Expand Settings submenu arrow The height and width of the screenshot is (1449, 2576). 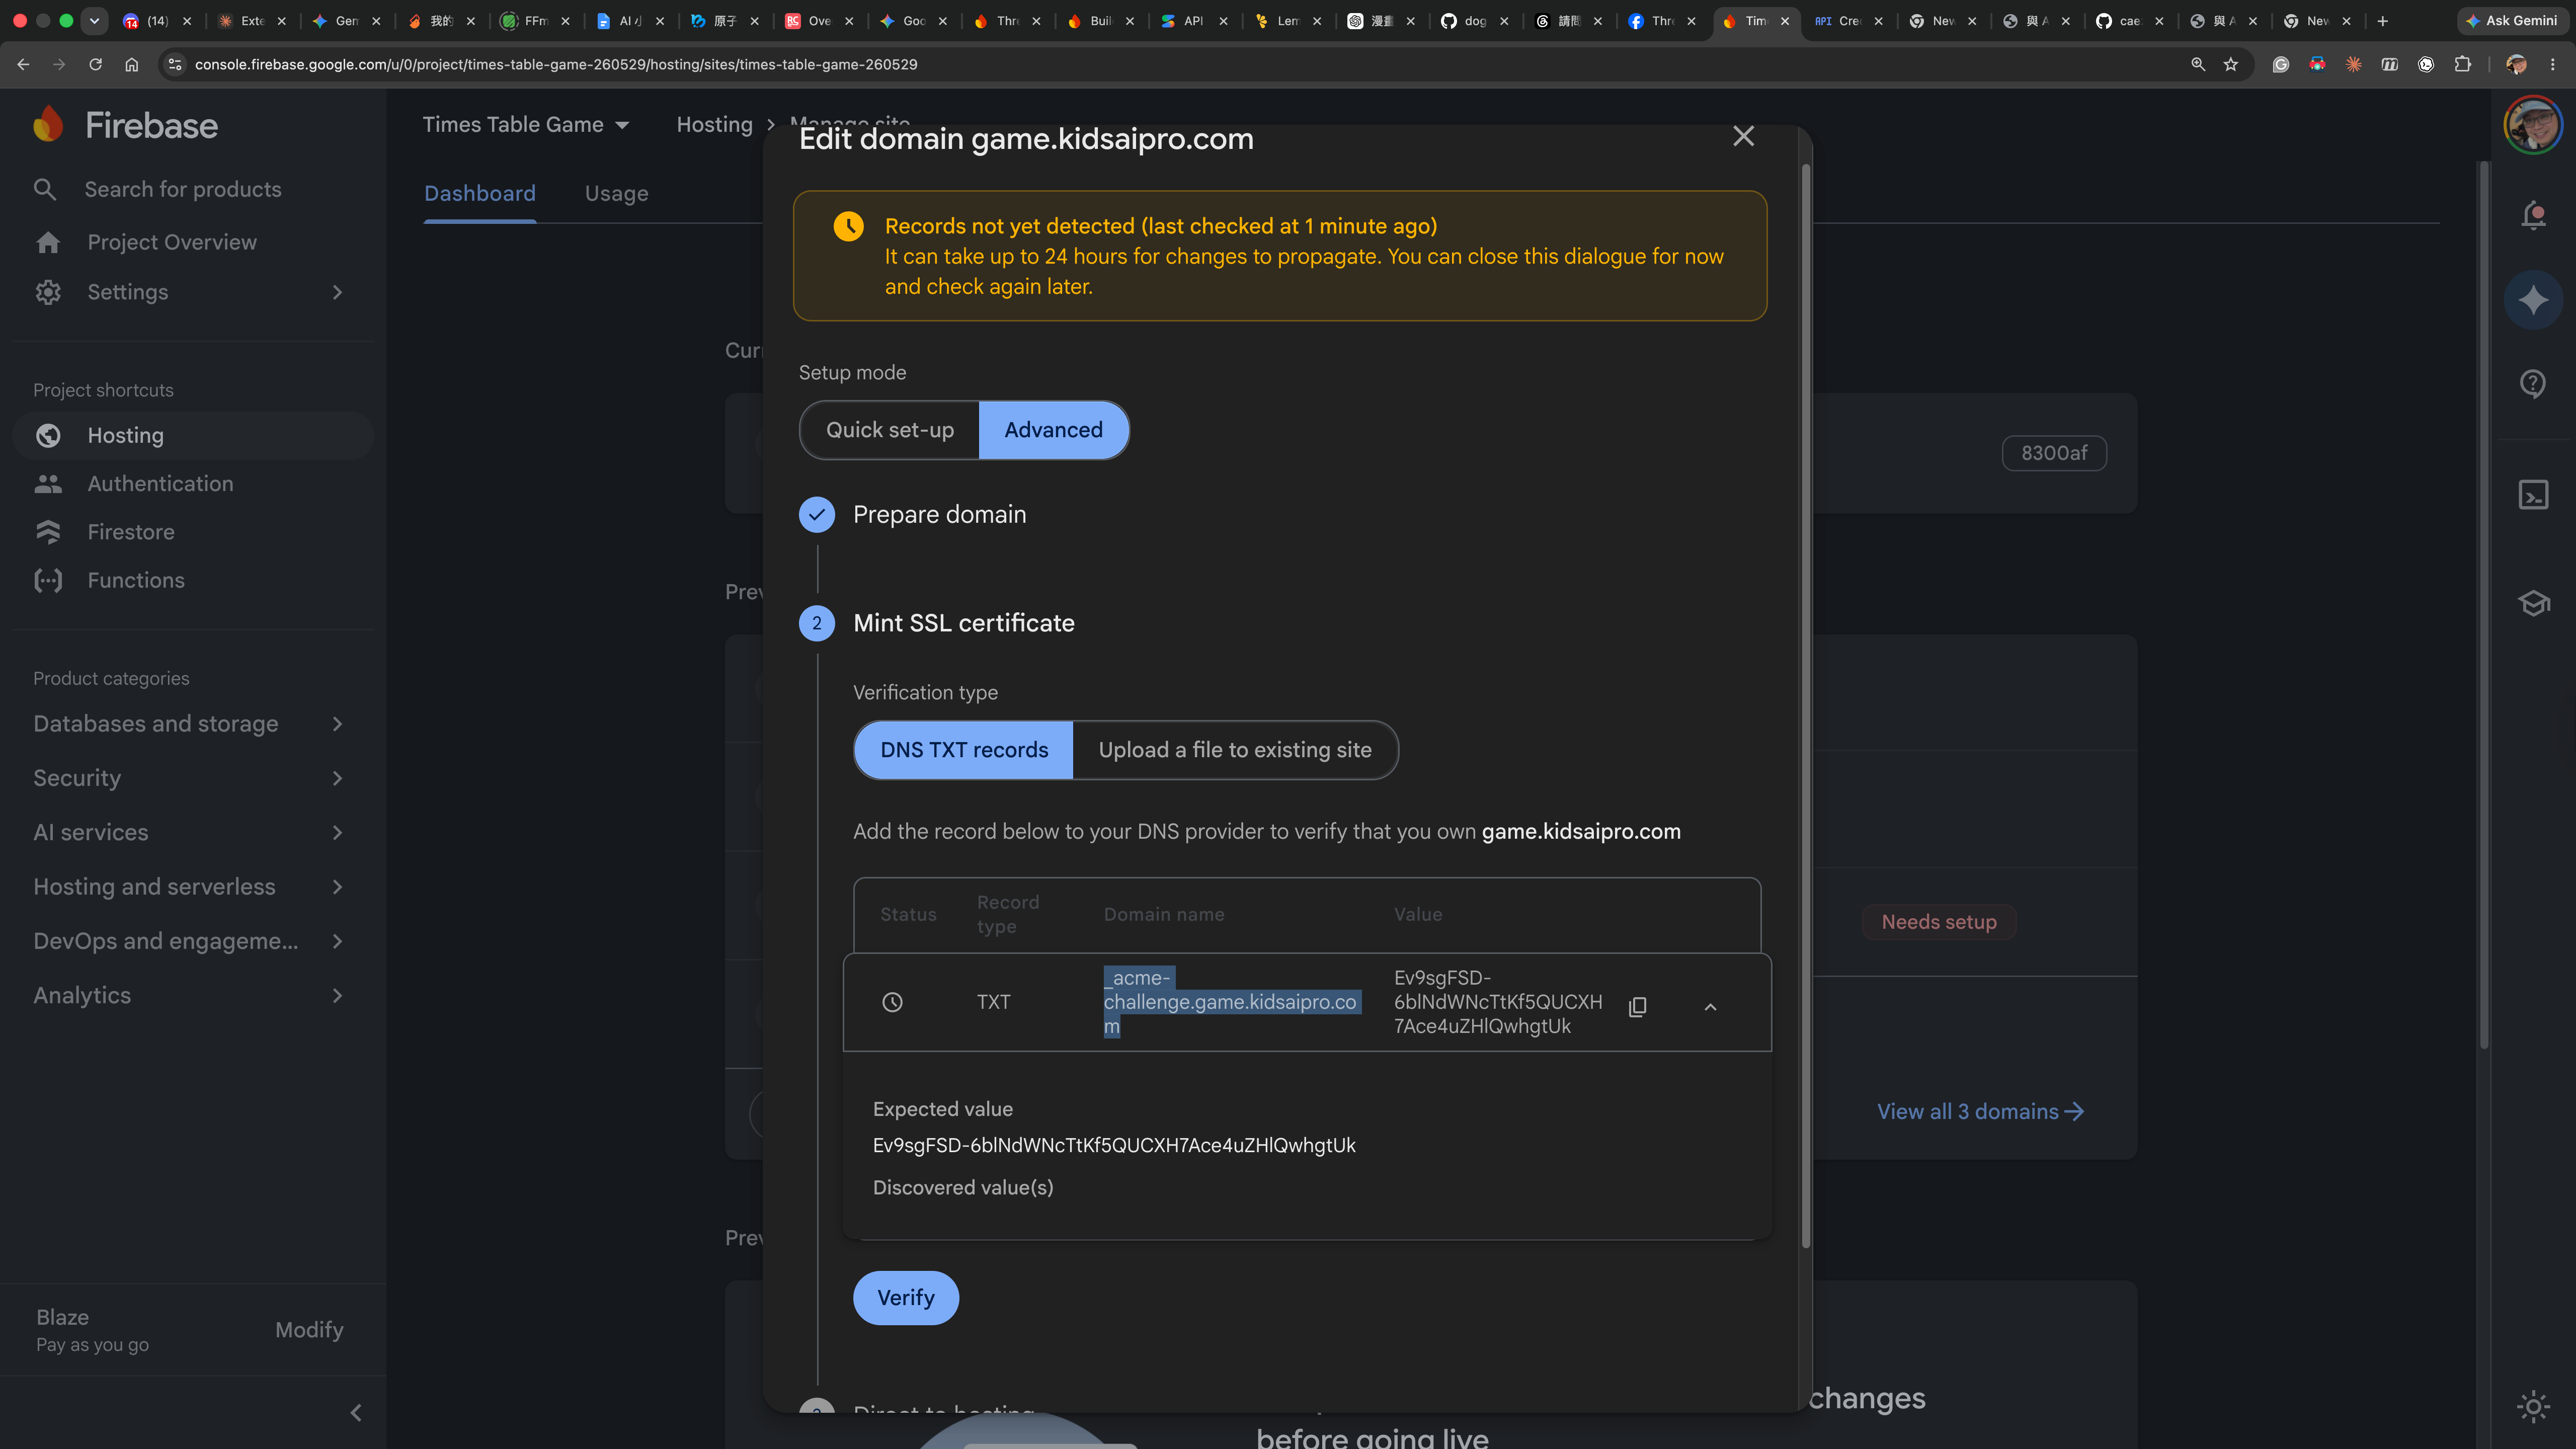point(337,292)
